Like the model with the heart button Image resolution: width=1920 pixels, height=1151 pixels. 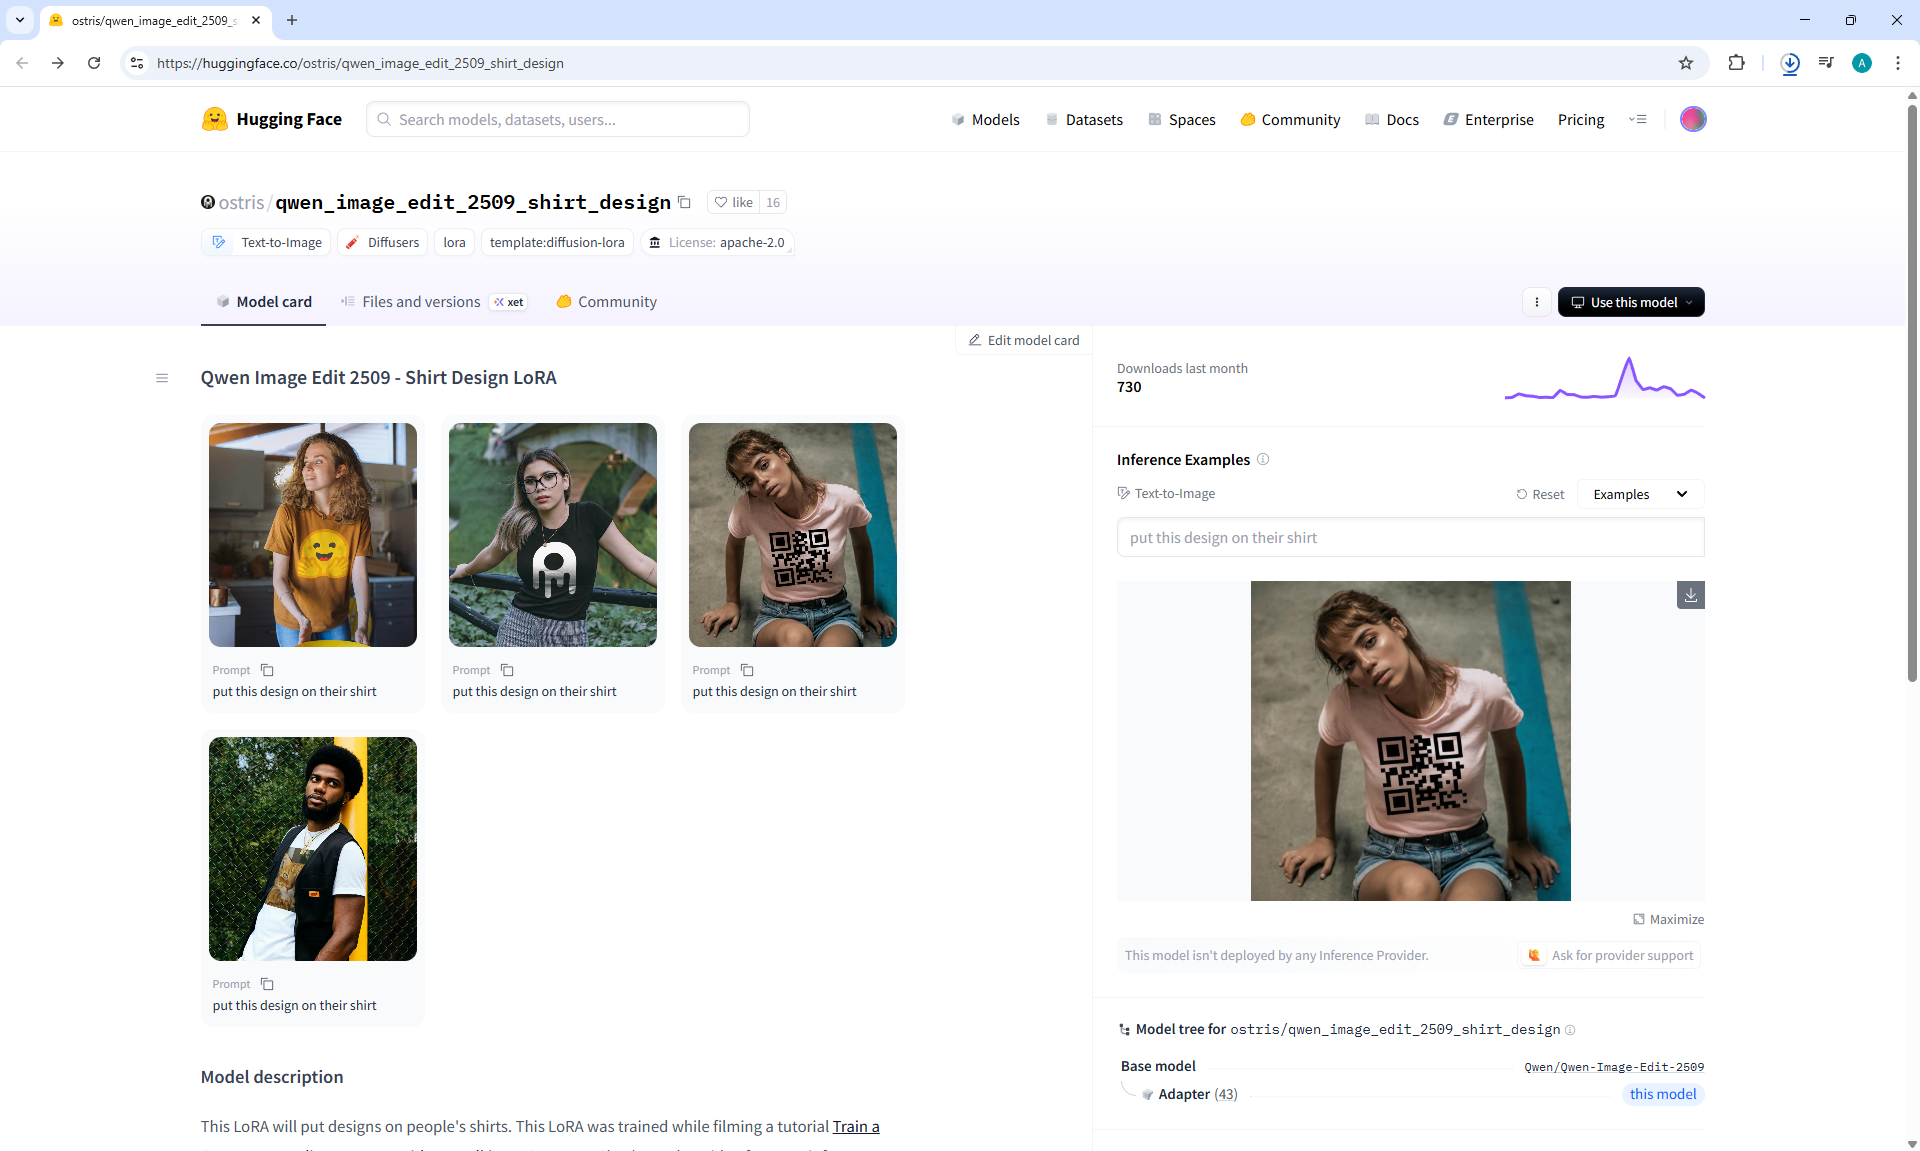coord(733,202)
